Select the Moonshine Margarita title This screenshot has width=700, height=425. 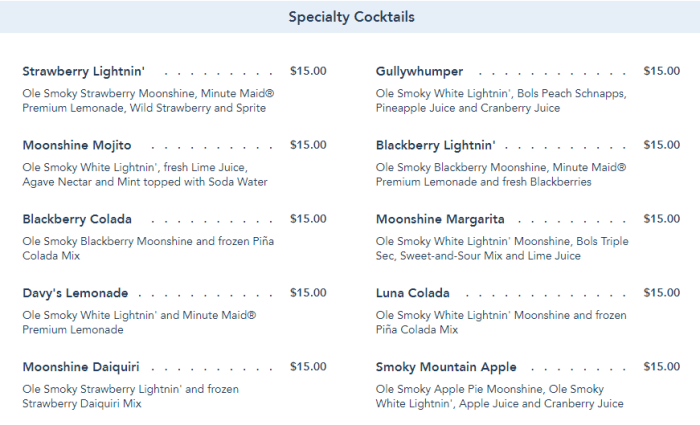440,220
